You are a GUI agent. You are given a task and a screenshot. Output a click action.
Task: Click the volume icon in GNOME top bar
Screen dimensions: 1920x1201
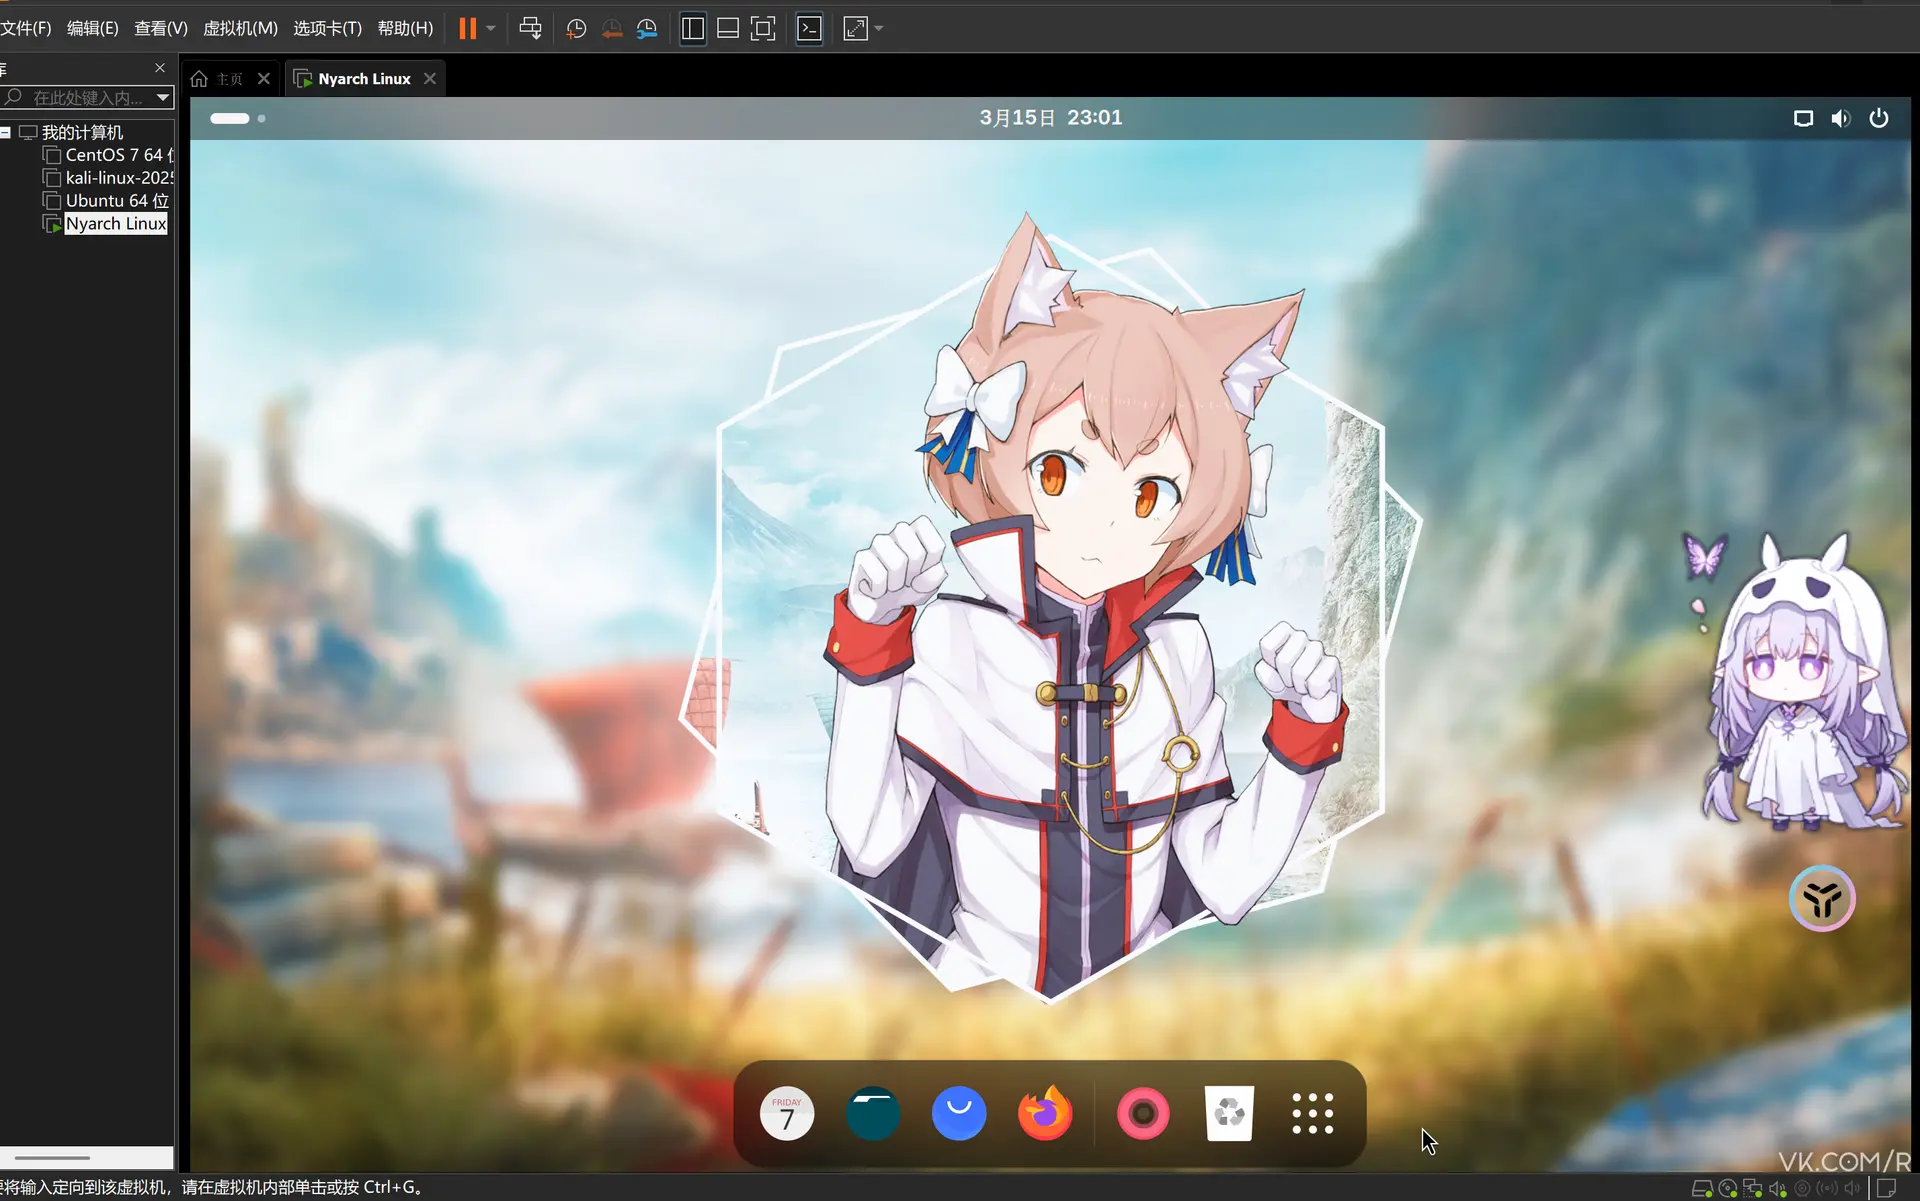pyautogui.click(x=1841, y=119)
